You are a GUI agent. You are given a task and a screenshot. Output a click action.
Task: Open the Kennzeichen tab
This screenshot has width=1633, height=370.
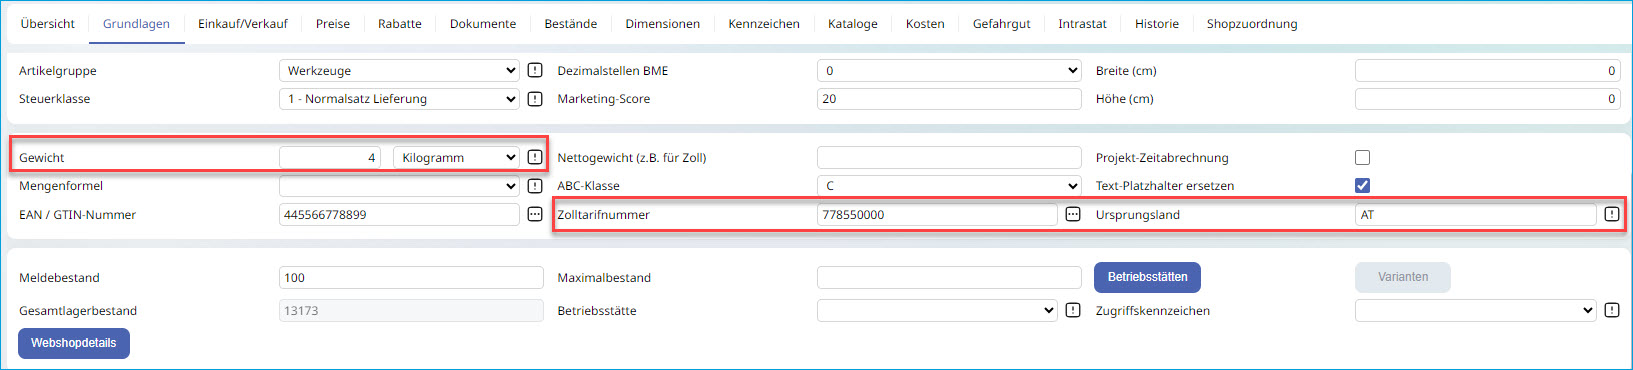tap(764, 23)
